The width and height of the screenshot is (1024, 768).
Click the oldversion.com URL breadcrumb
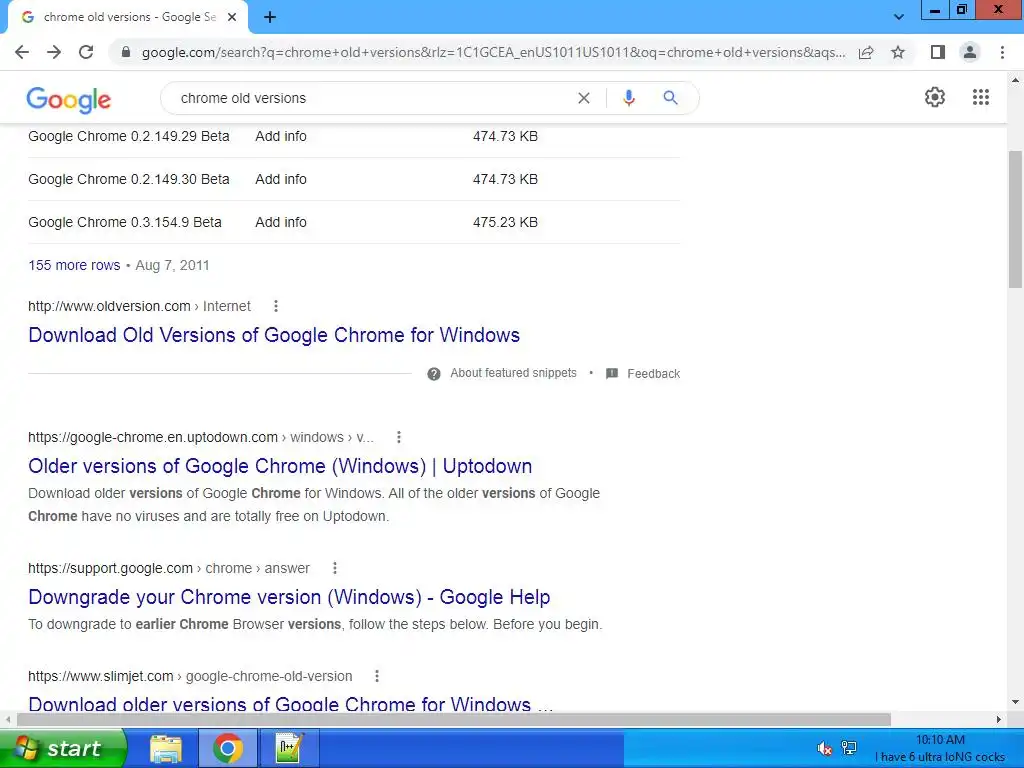pos(139,306)
